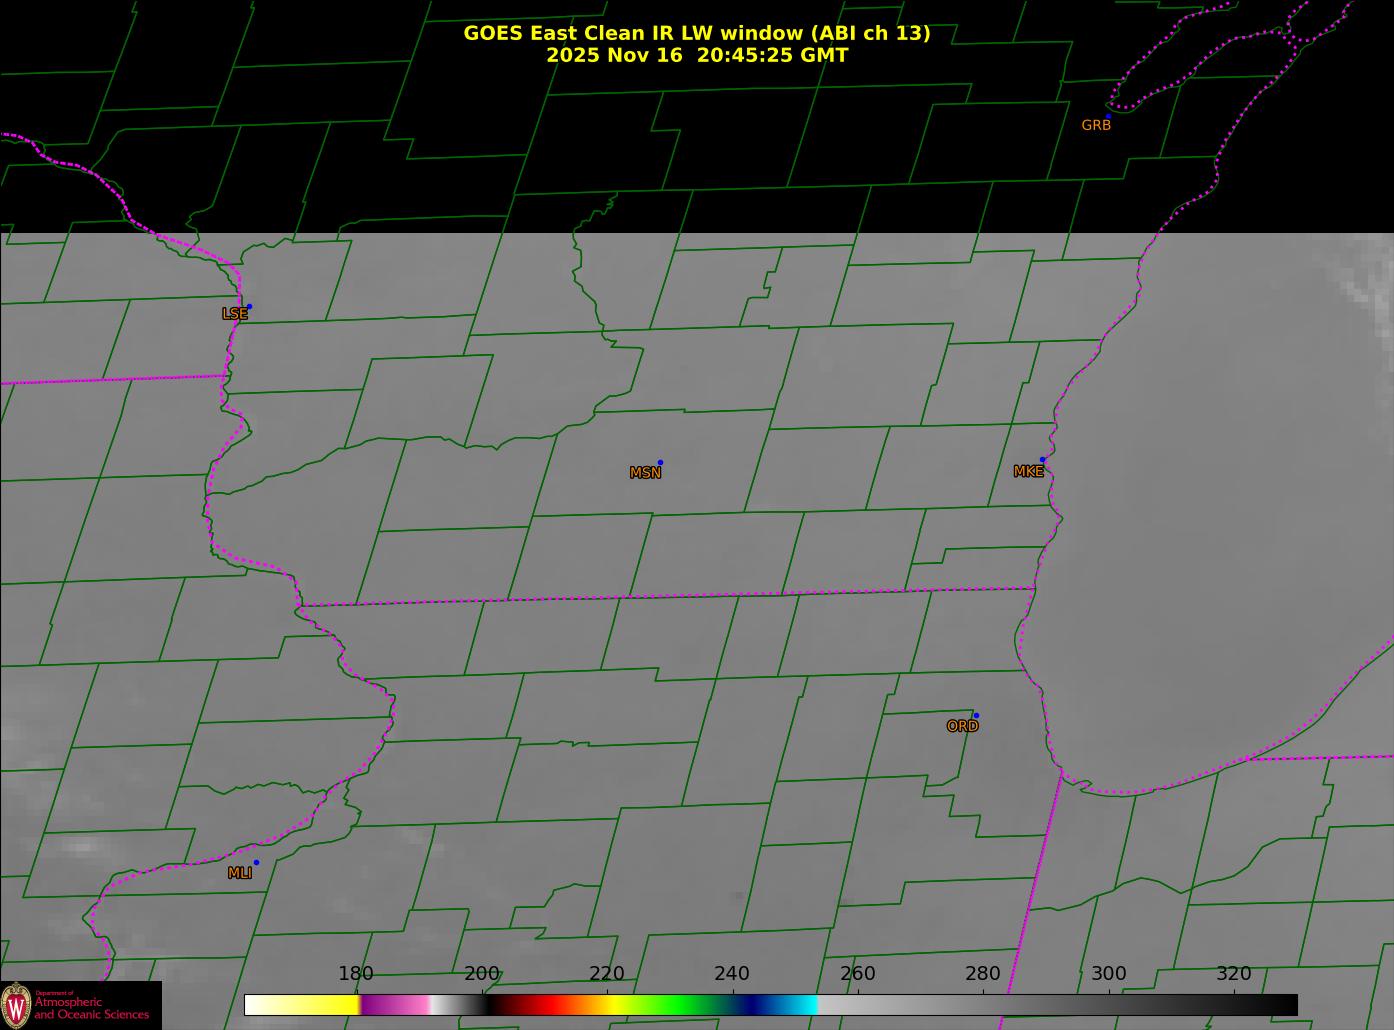Click the GRB station marker dot

point(1108,117)
